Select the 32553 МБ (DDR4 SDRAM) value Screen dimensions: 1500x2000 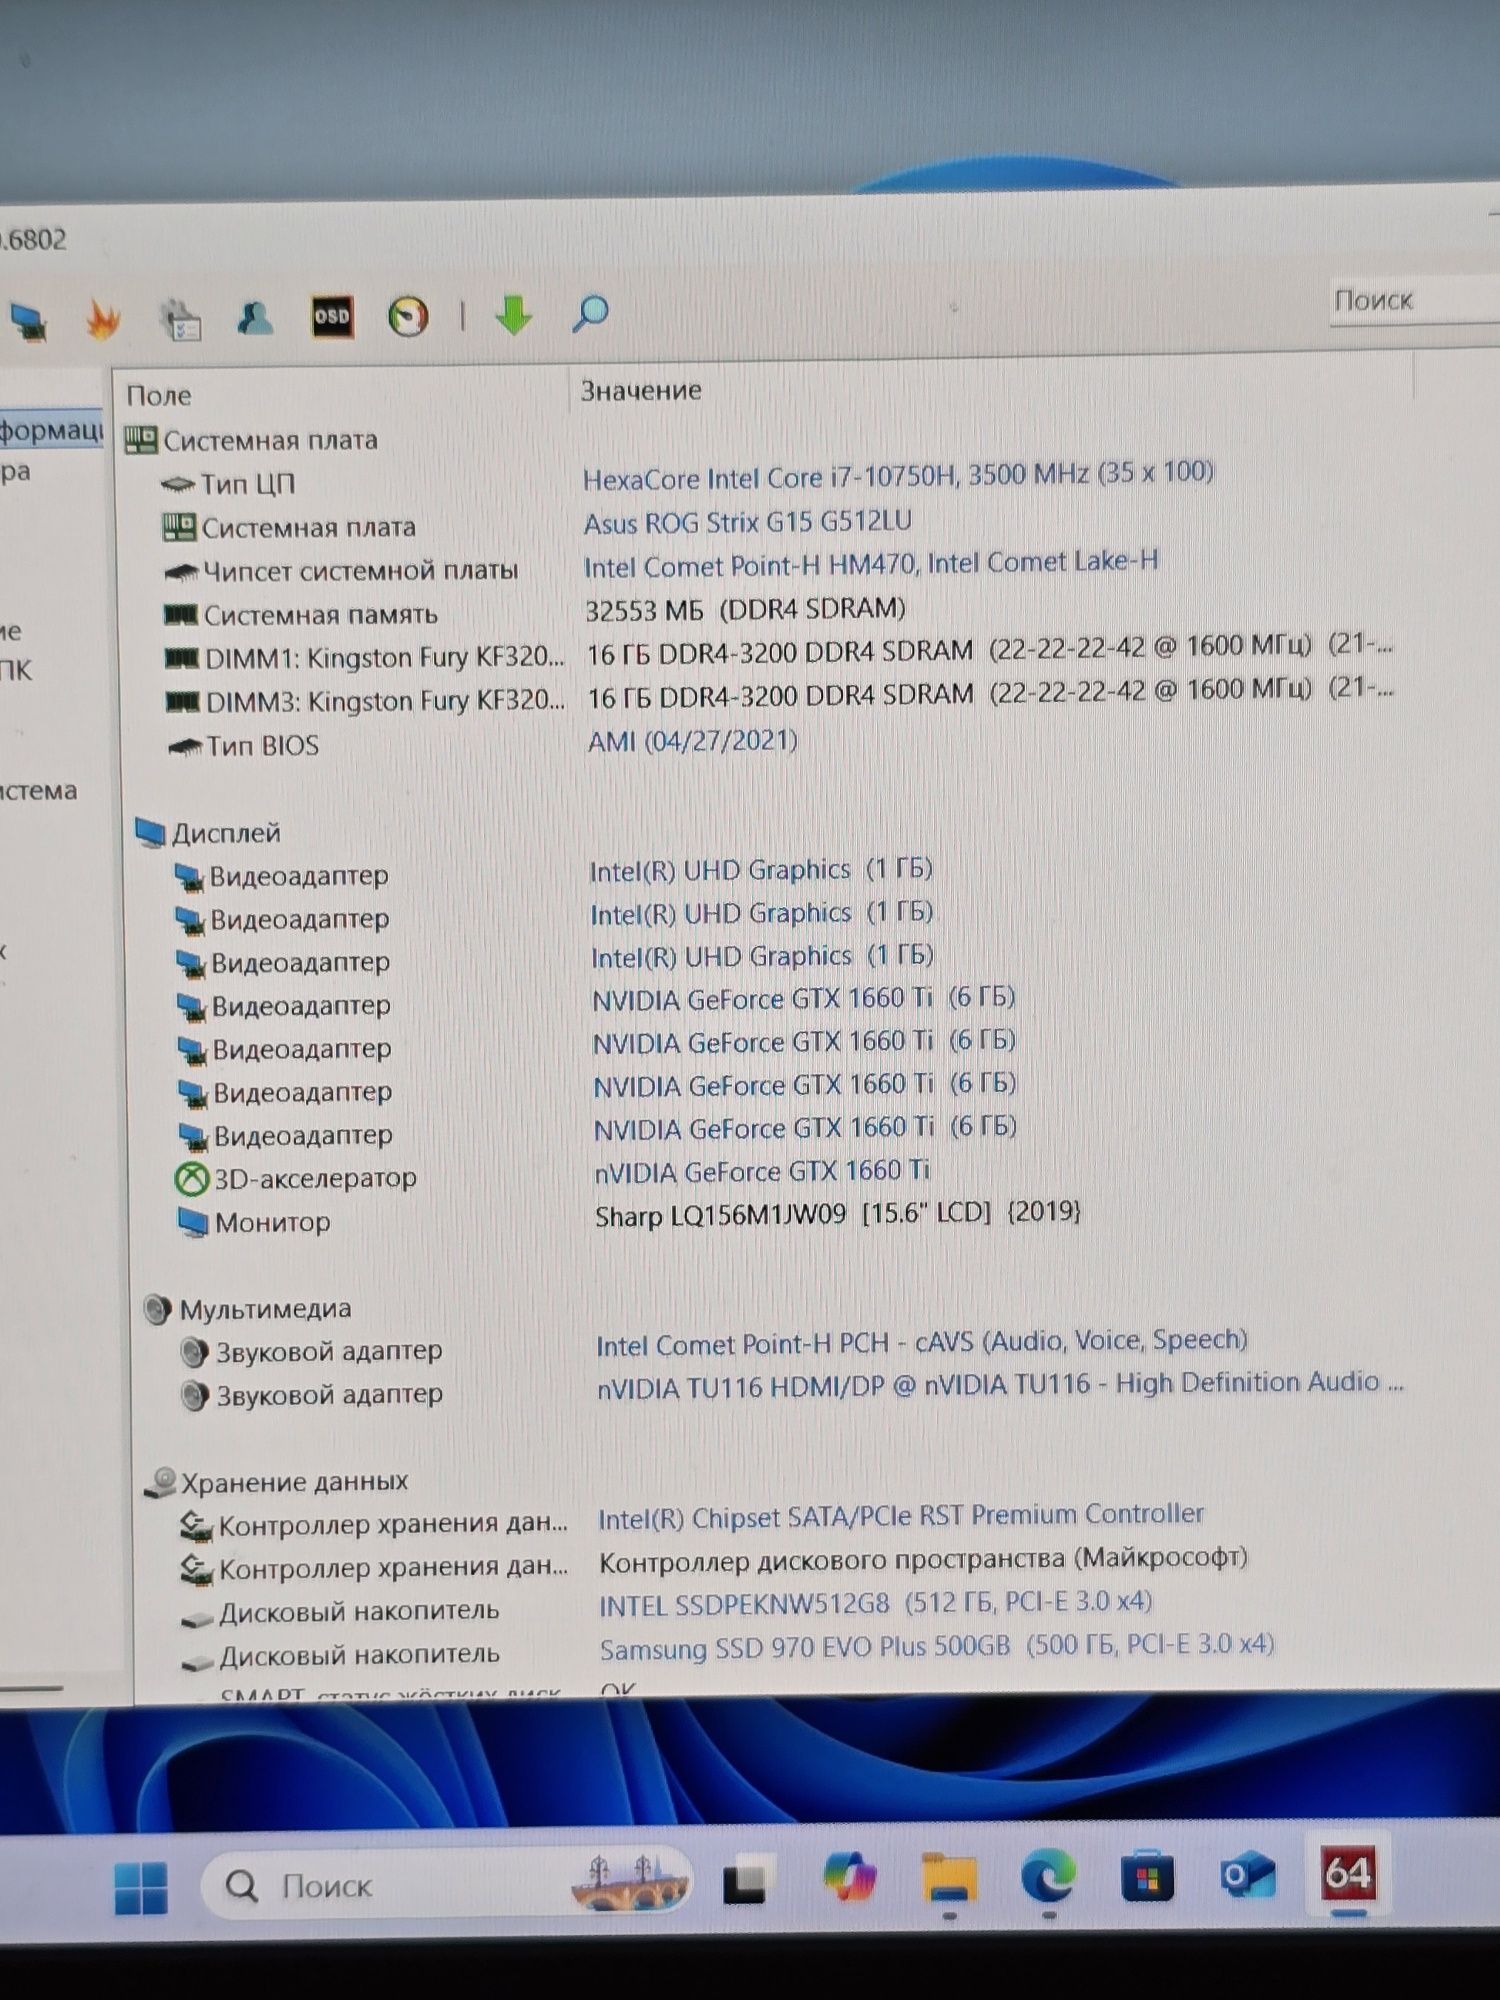click(745, 609)
